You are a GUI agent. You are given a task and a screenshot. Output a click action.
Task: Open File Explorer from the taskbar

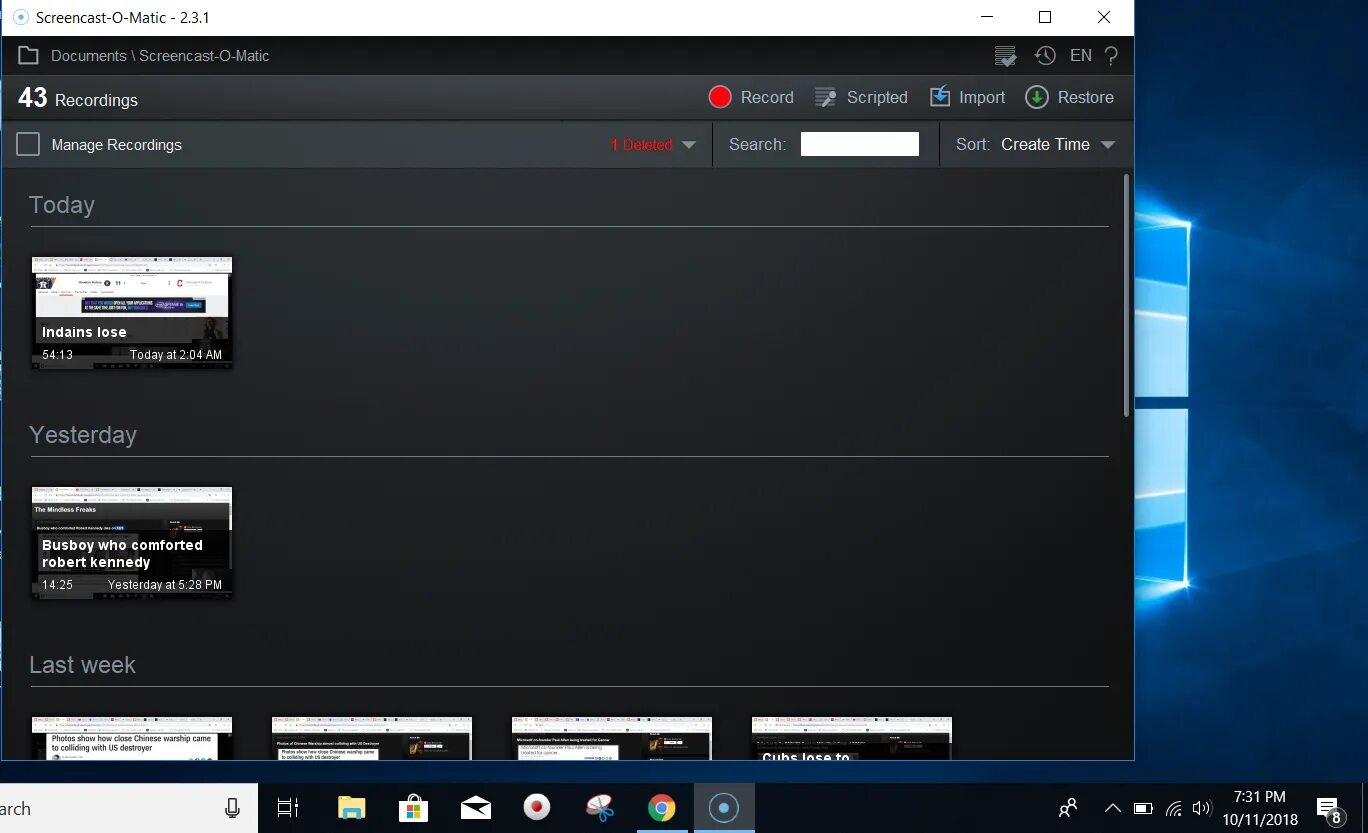click(352, 808)
